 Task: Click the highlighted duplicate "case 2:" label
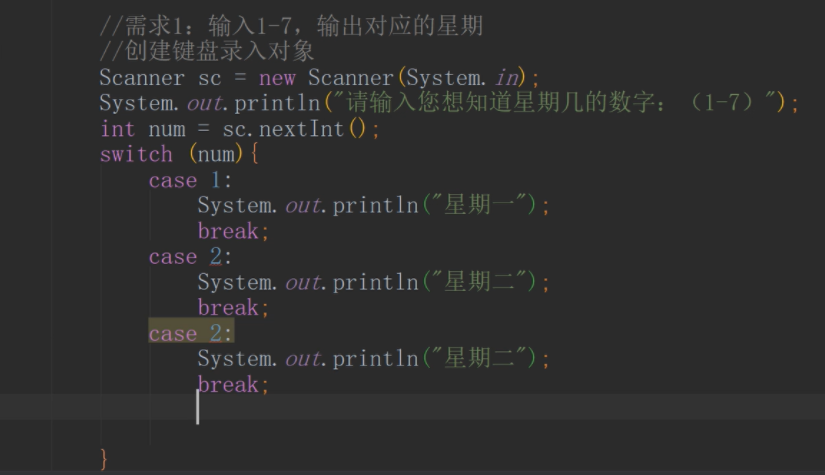point(190,333)
